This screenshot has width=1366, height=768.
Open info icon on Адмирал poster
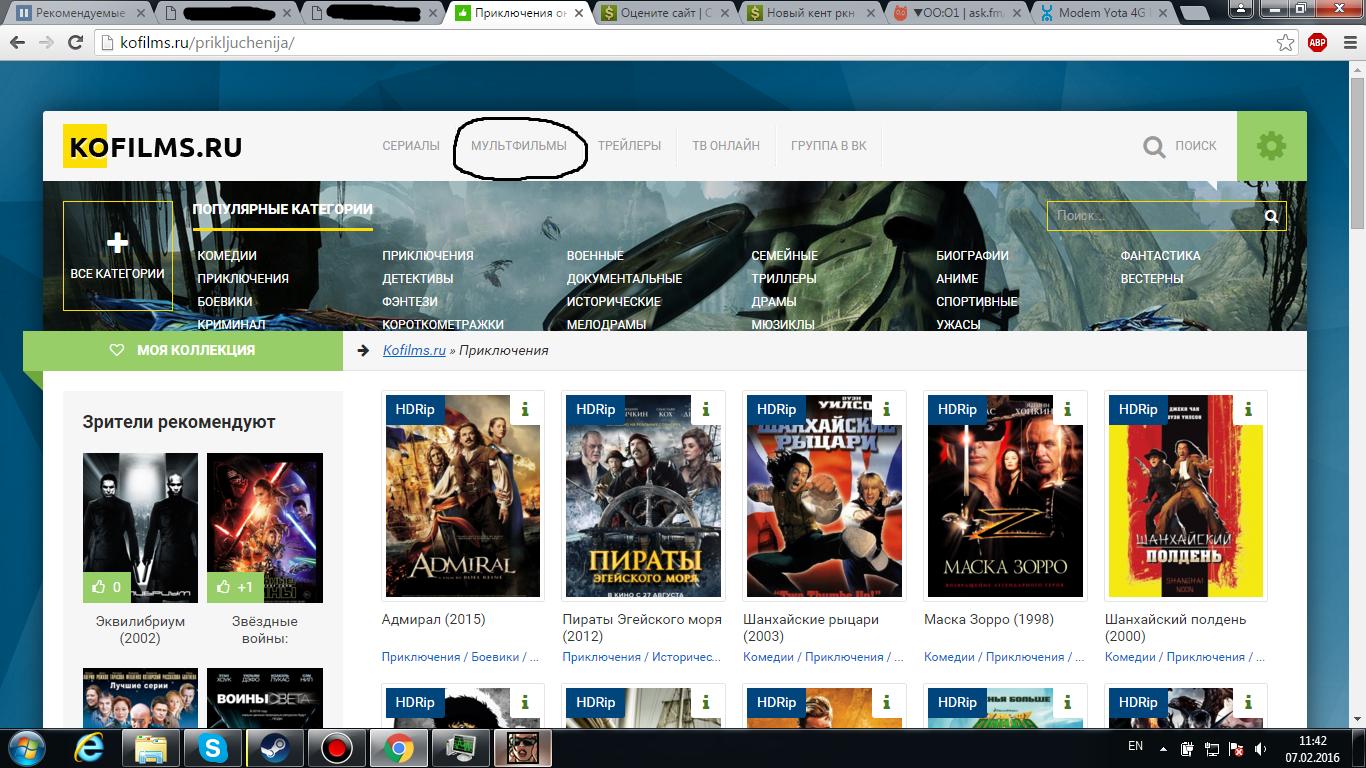click(525, 409)
